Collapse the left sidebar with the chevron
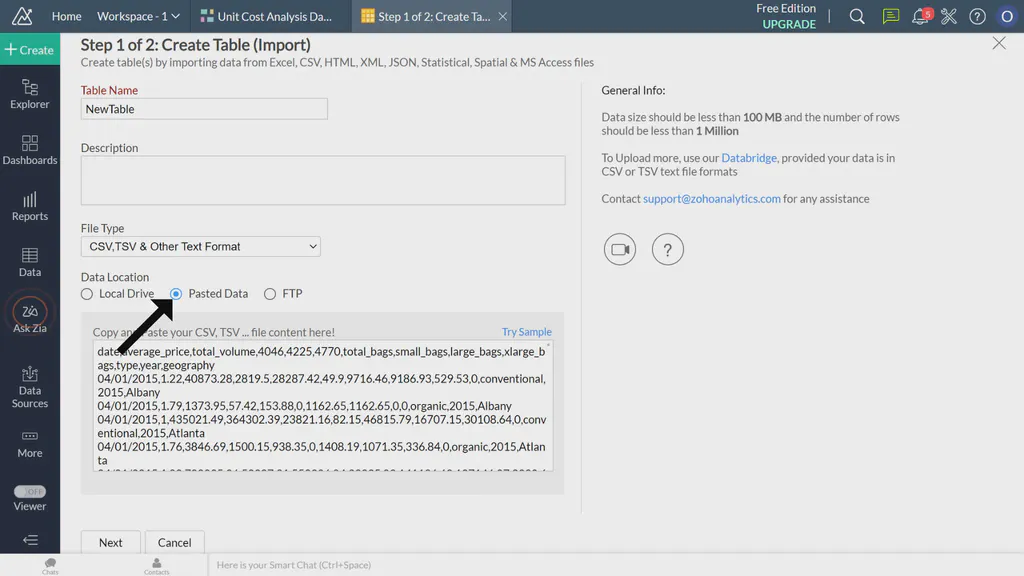This screenshot has width=1024, height=576. (x=29, y=541)
